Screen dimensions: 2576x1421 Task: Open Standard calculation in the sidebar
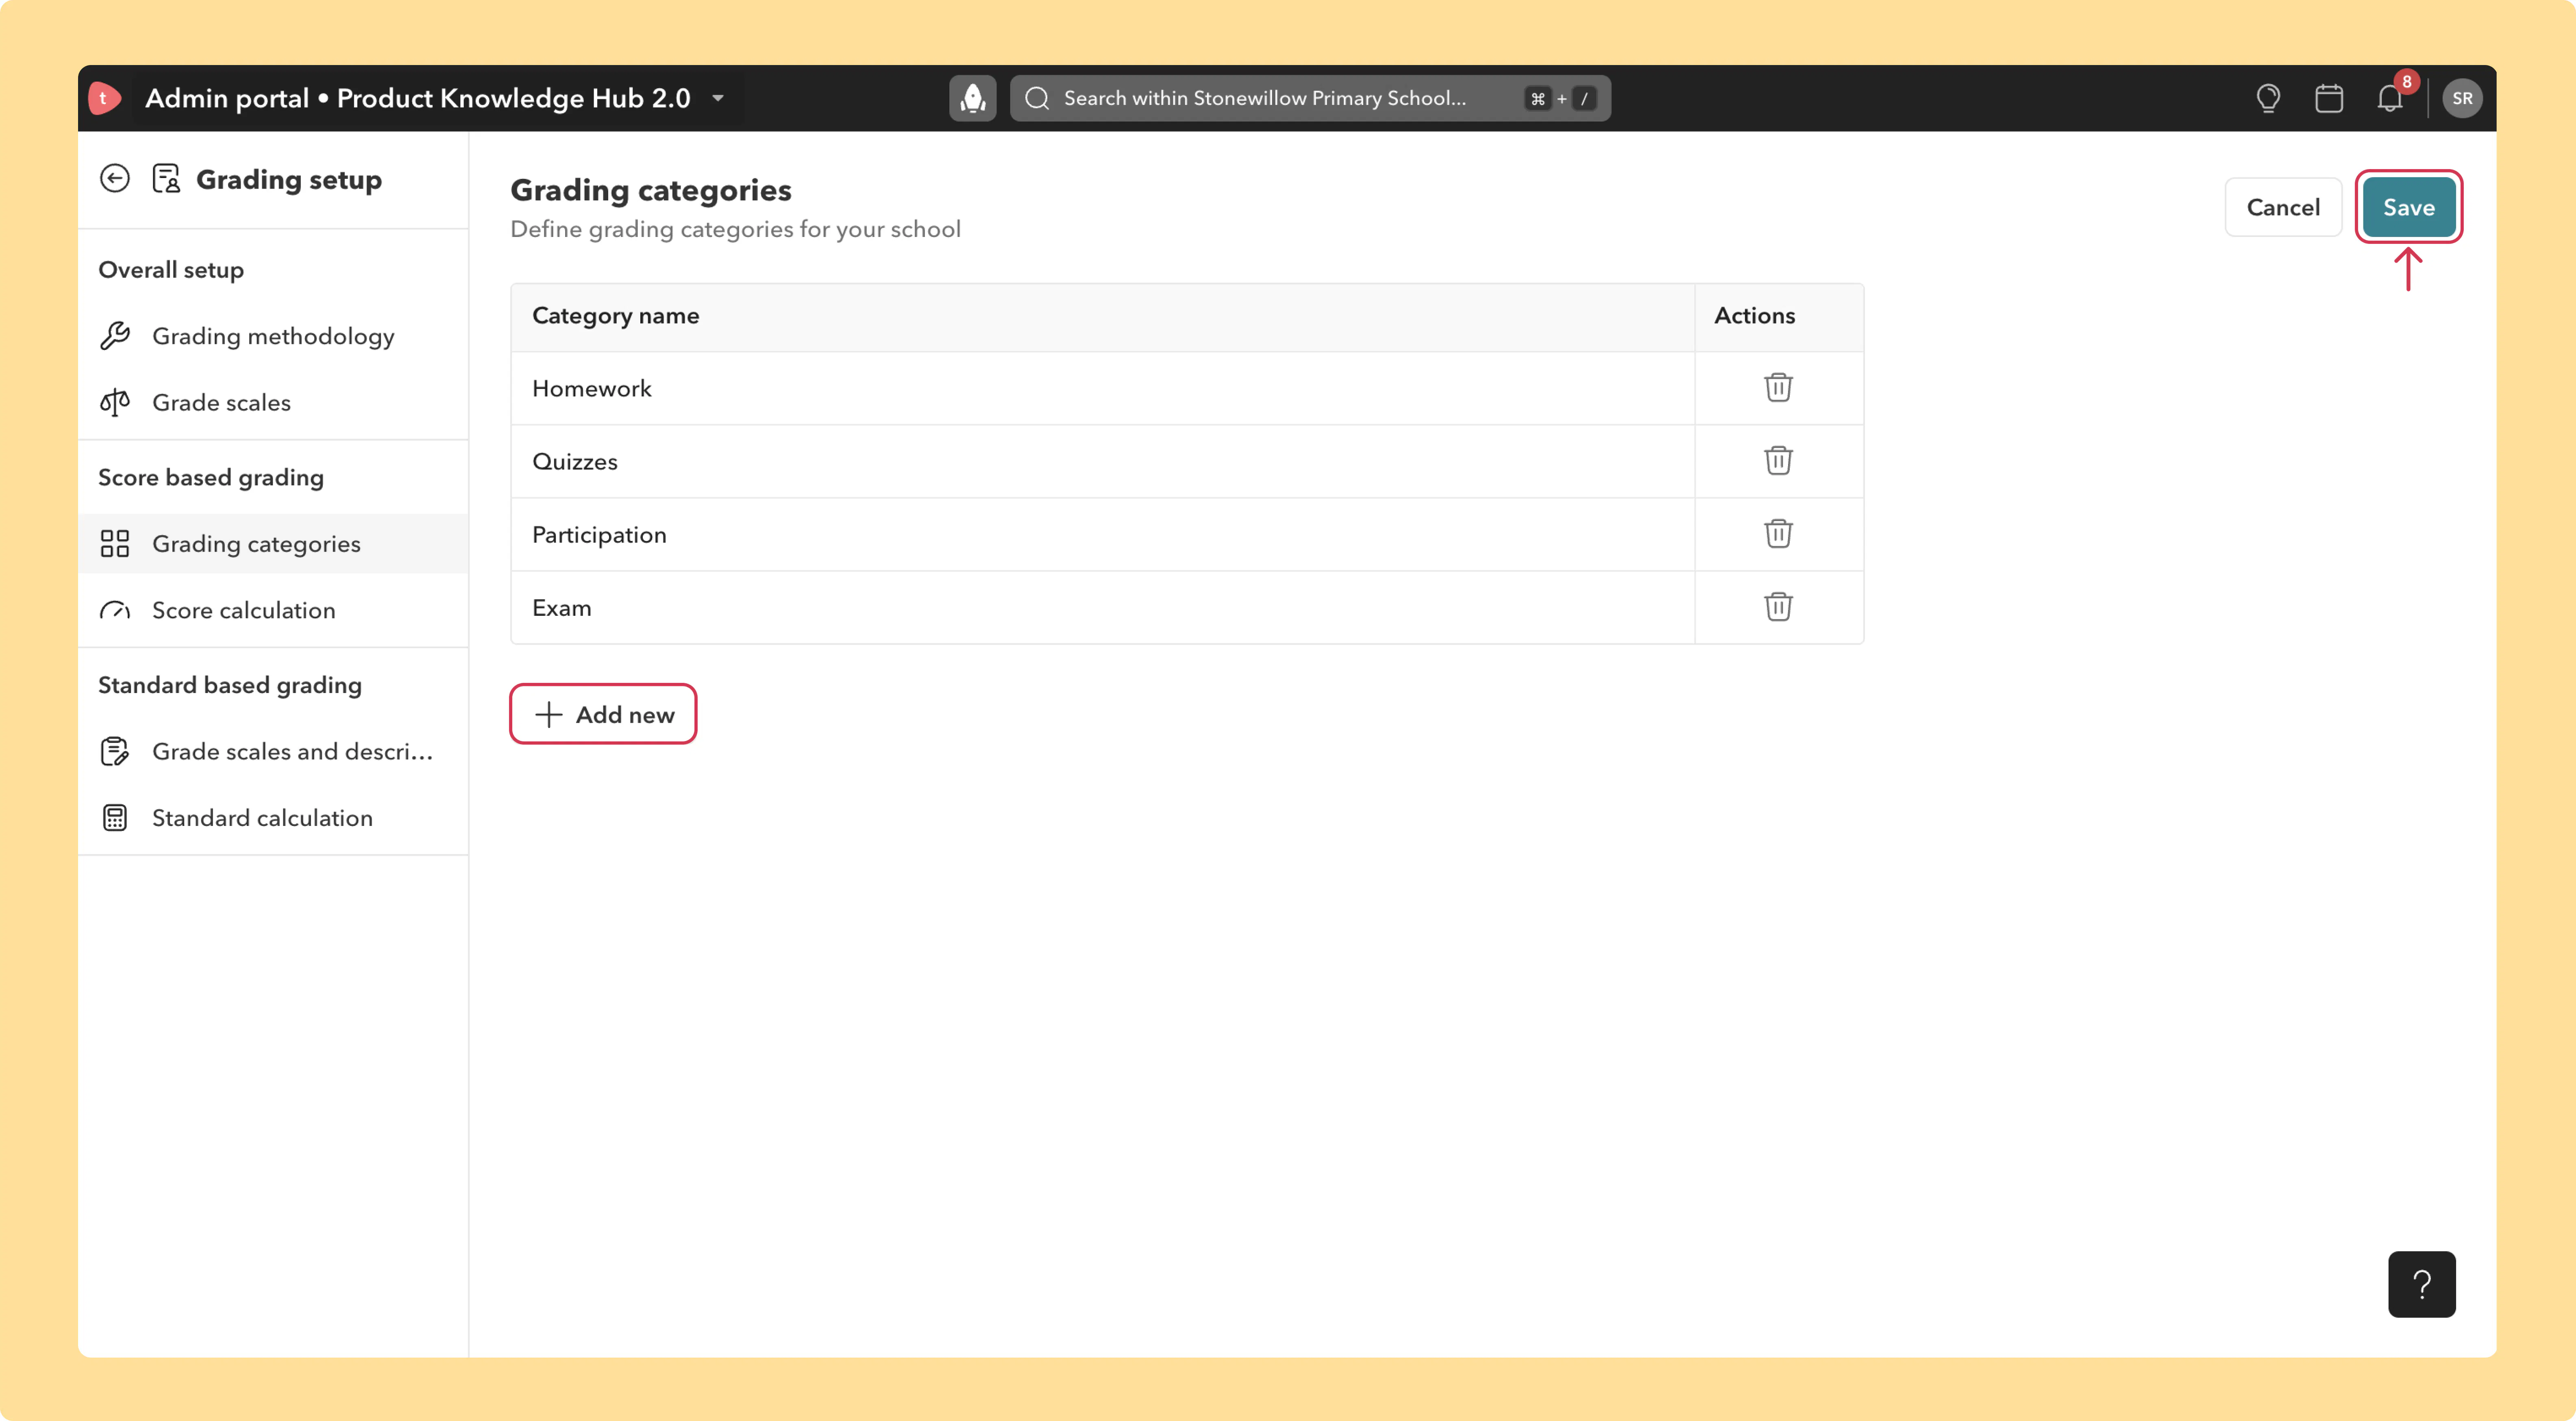[273, 818]
